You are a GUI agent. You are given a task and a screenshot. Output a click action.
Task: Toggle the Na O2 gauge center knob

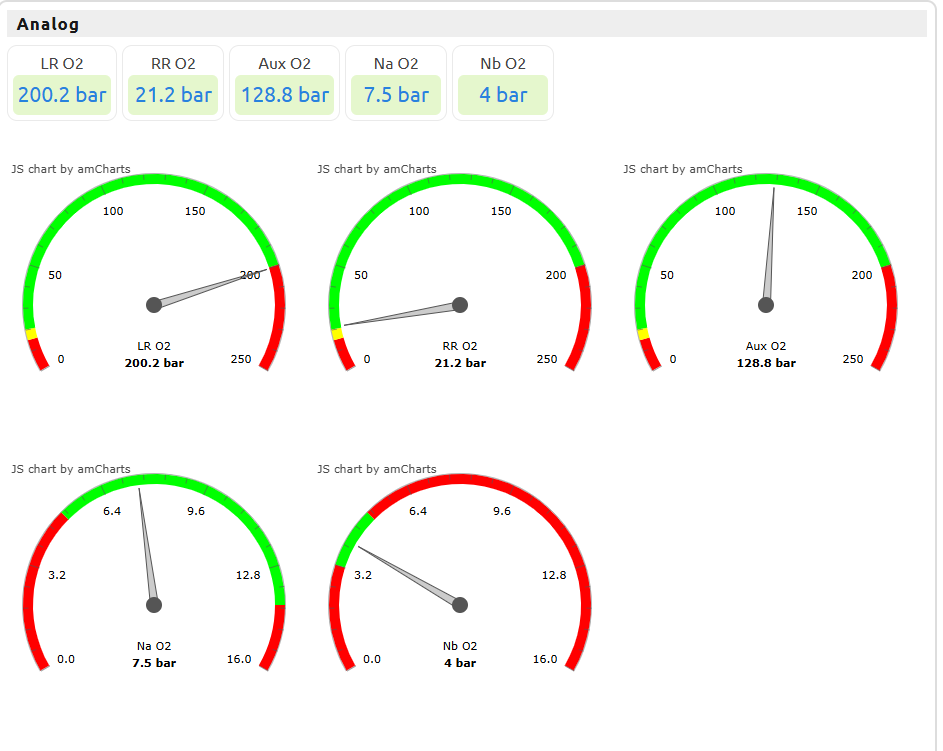tap(153, 604)
